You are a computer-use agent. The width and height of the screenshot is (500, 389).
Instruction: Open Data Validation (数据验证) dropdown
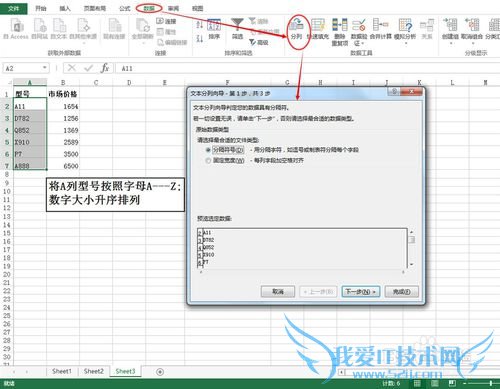coord(359,32)
